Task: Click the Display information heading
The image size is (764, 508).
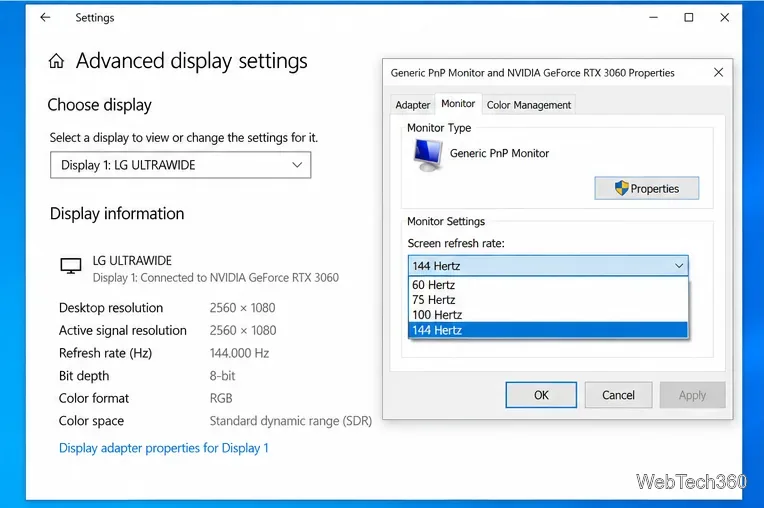Action: (117, 214)
